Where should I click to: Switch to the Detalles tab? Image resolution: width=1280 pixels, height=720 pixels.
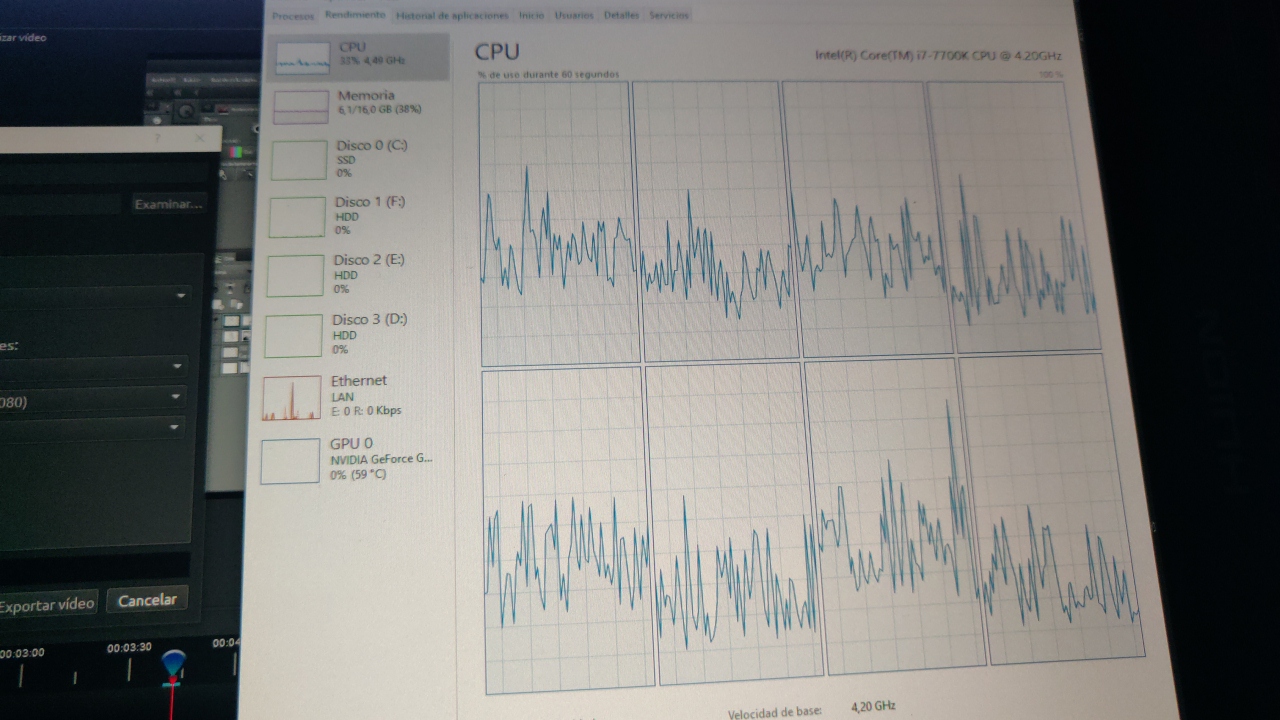(x=620, y=15)
